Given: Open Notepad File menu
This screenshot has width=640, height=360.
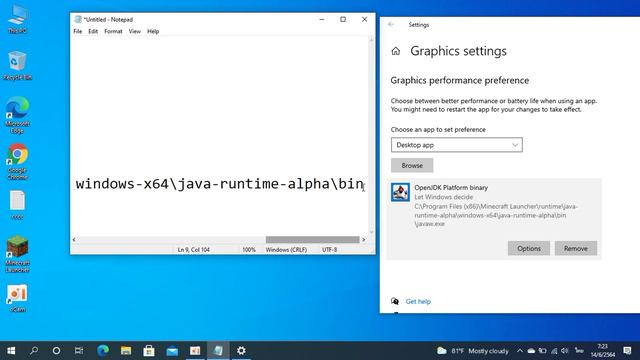Looking at the screenshot, I should [x=78, y=31].
